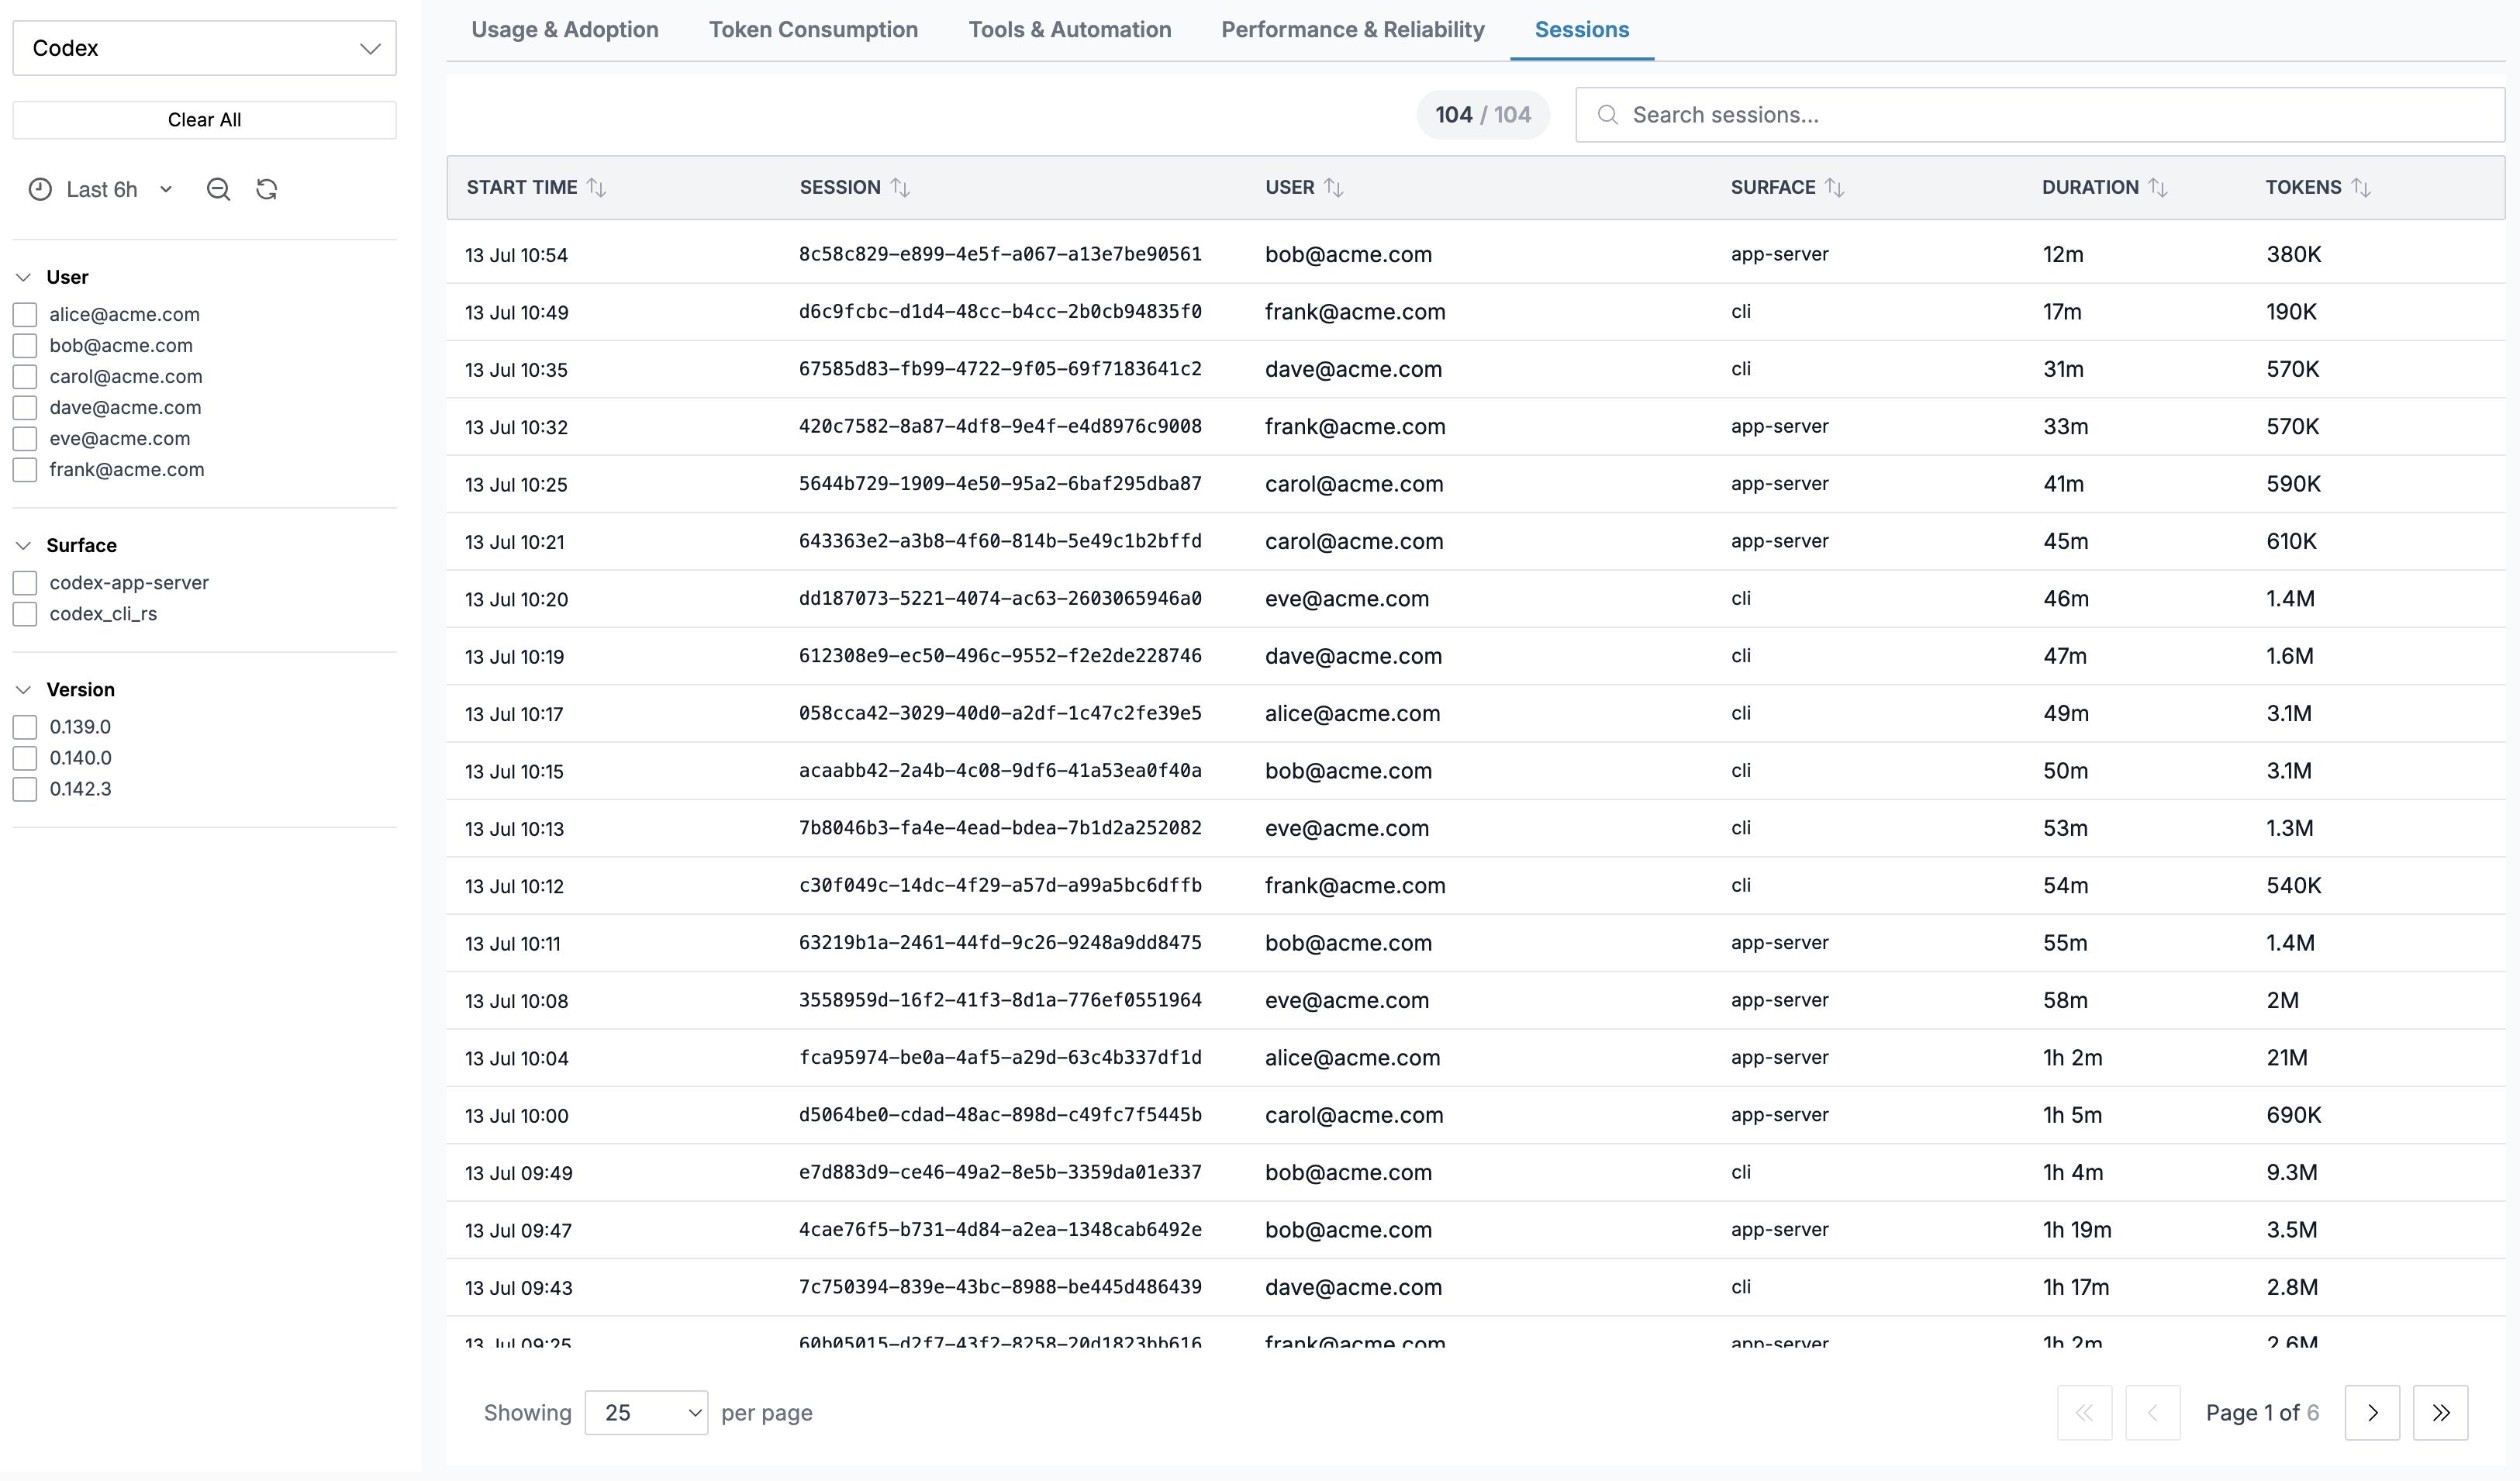Collapse the Surface filter section

(x=24, y=545)
